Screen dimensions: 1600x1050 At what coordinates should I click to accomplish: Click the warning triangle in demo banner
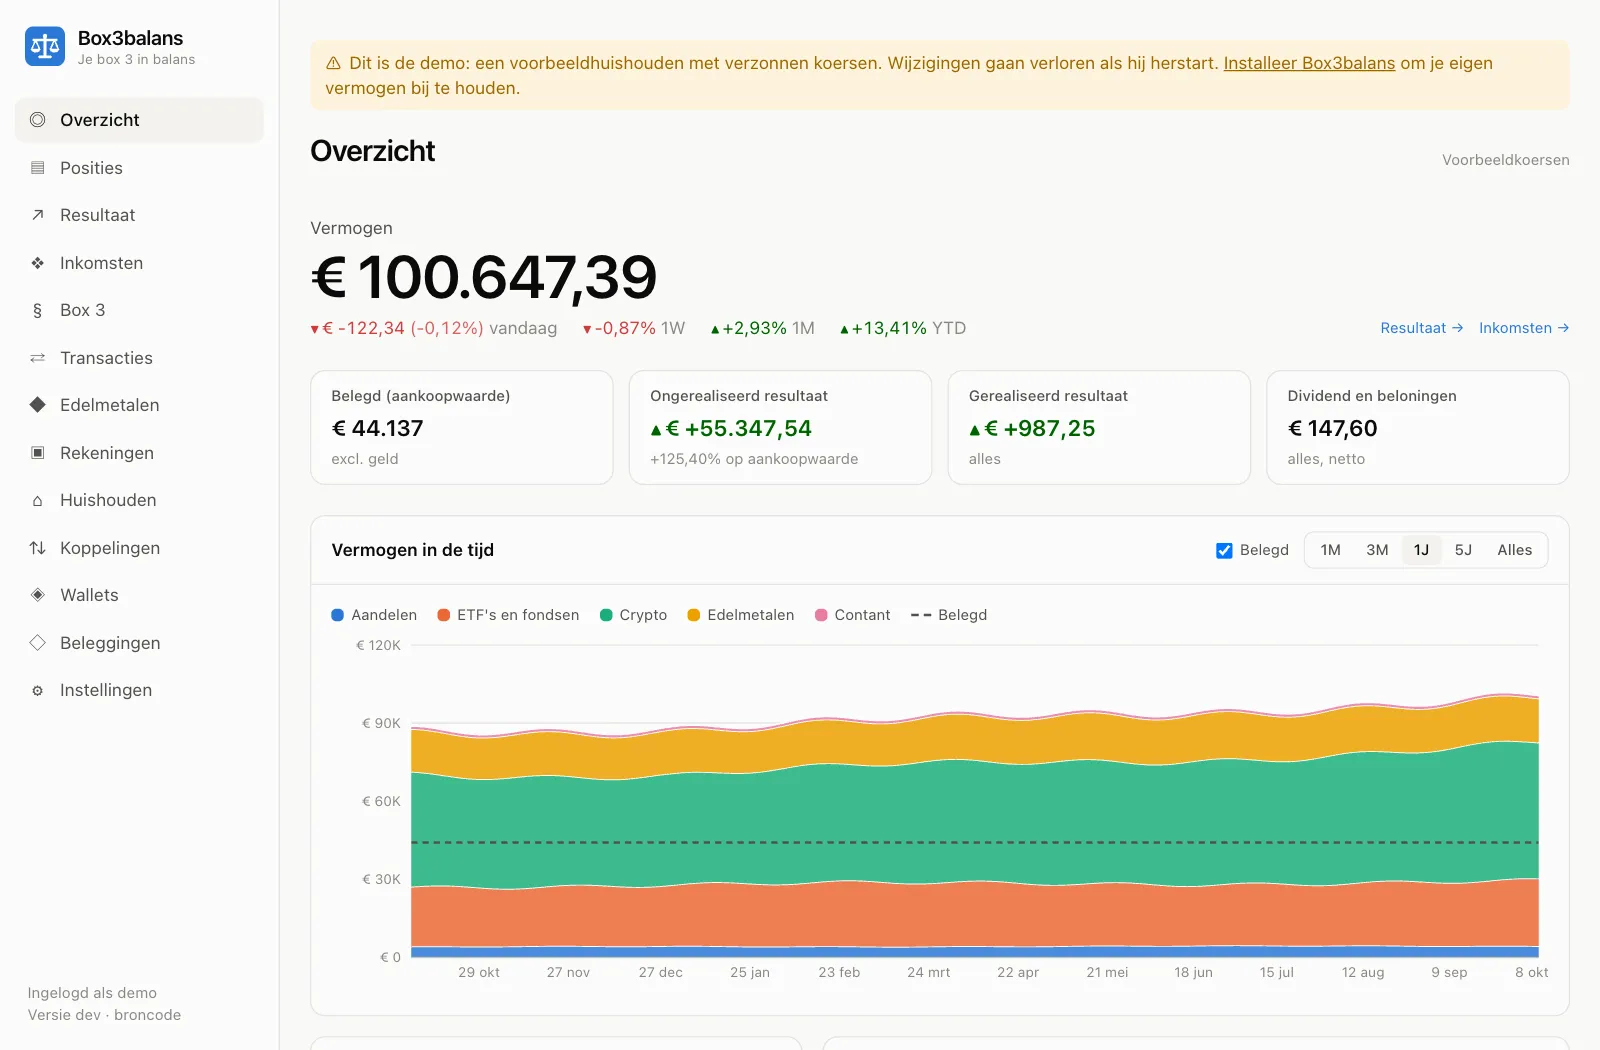coord(334,63)
